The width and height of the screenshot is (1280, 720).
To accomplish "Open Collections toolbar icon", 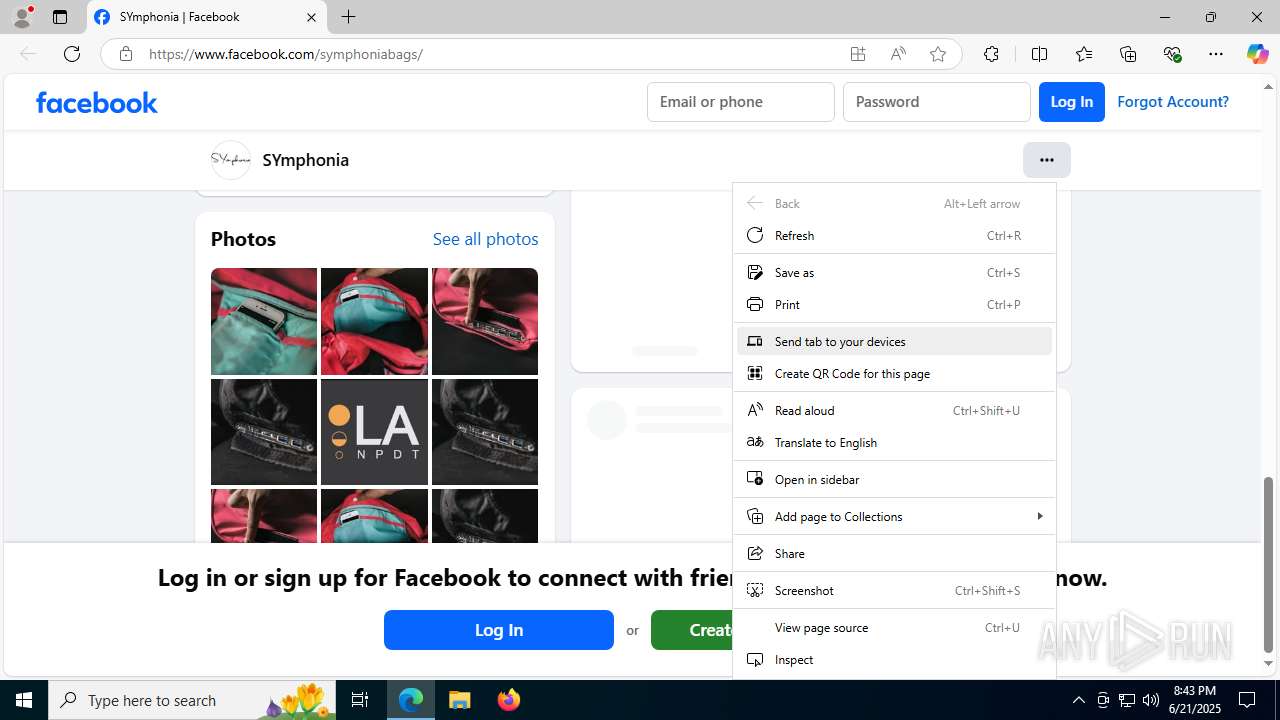I will click(x=1128, y=54).
